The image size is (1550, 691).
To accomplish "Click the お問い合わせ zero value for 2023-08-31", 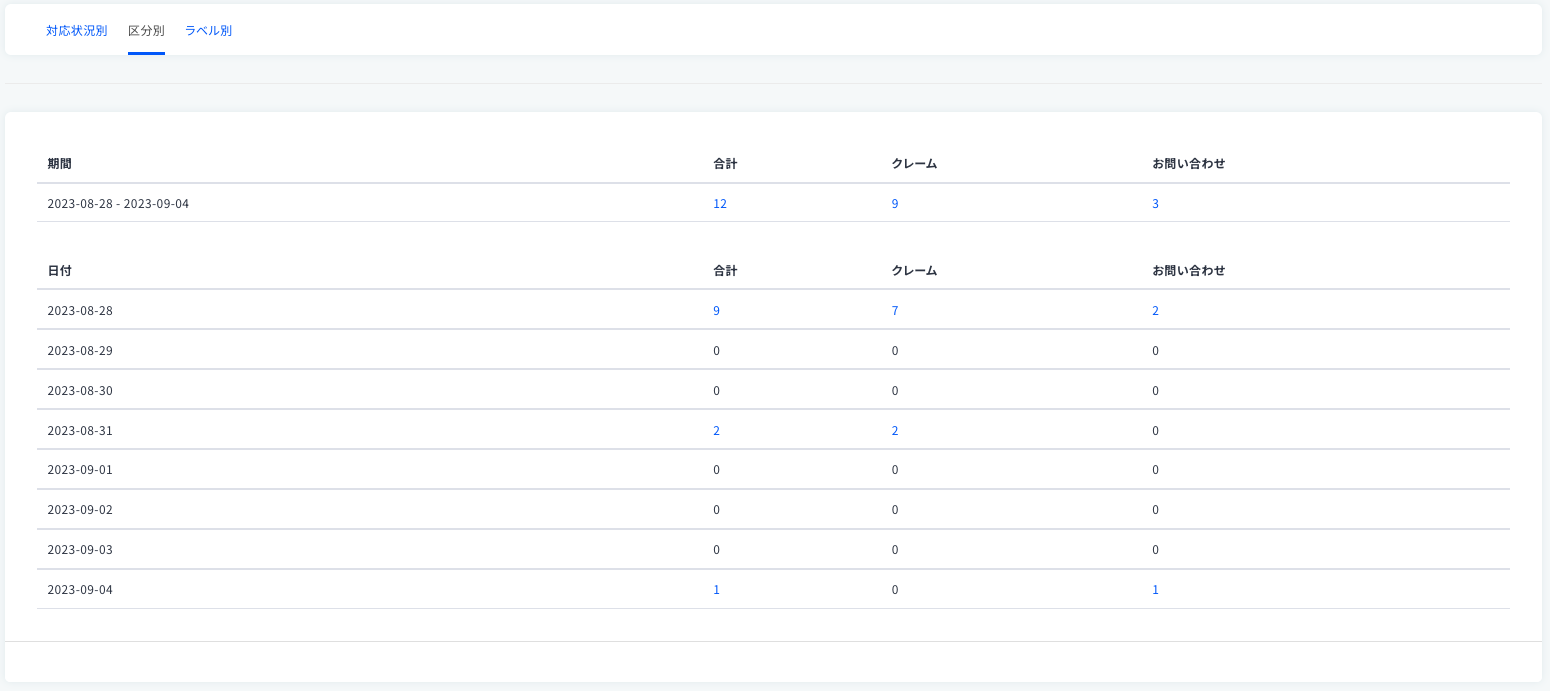I will [x=1155, y=431].
